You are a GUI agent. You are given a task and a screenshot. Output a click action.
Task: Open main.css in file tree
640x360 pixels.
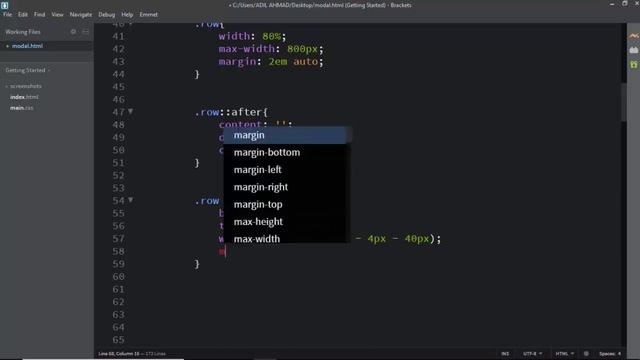(x=22, y=108)
